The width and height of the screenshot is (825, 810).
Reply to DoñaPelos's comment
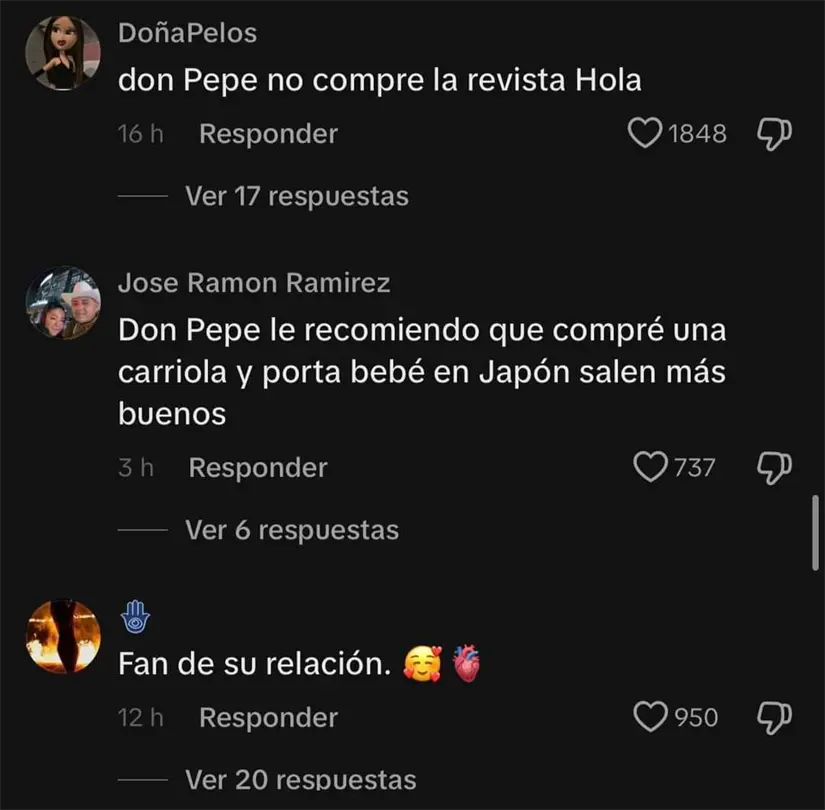(268, 133)
